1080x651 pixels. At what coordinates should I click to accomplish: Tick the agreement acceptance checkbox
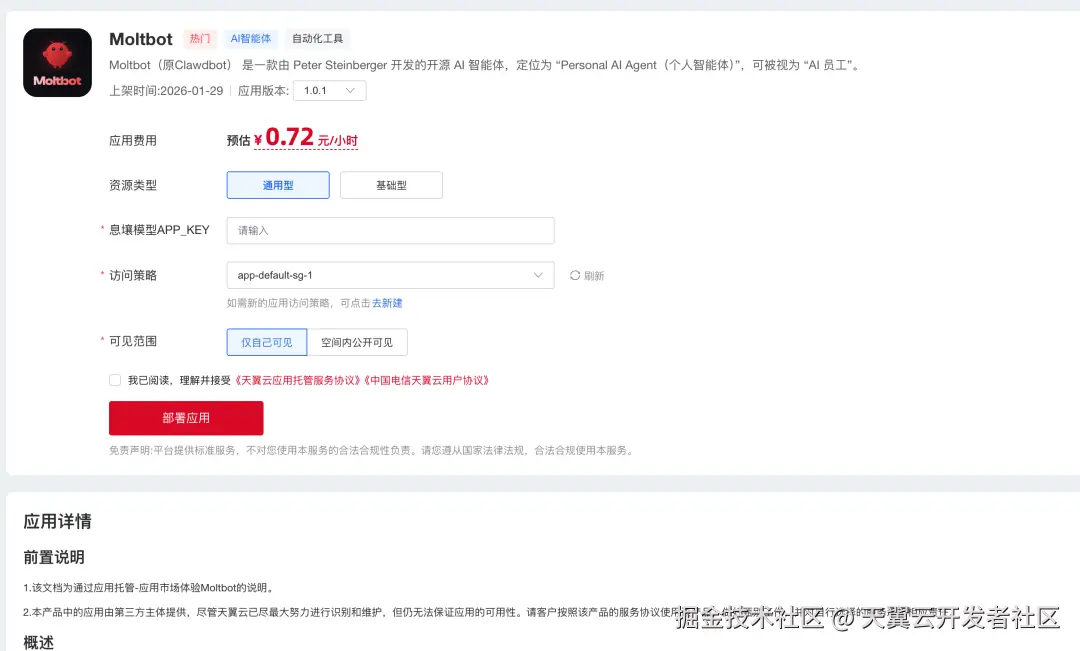(x=115, y=380)
